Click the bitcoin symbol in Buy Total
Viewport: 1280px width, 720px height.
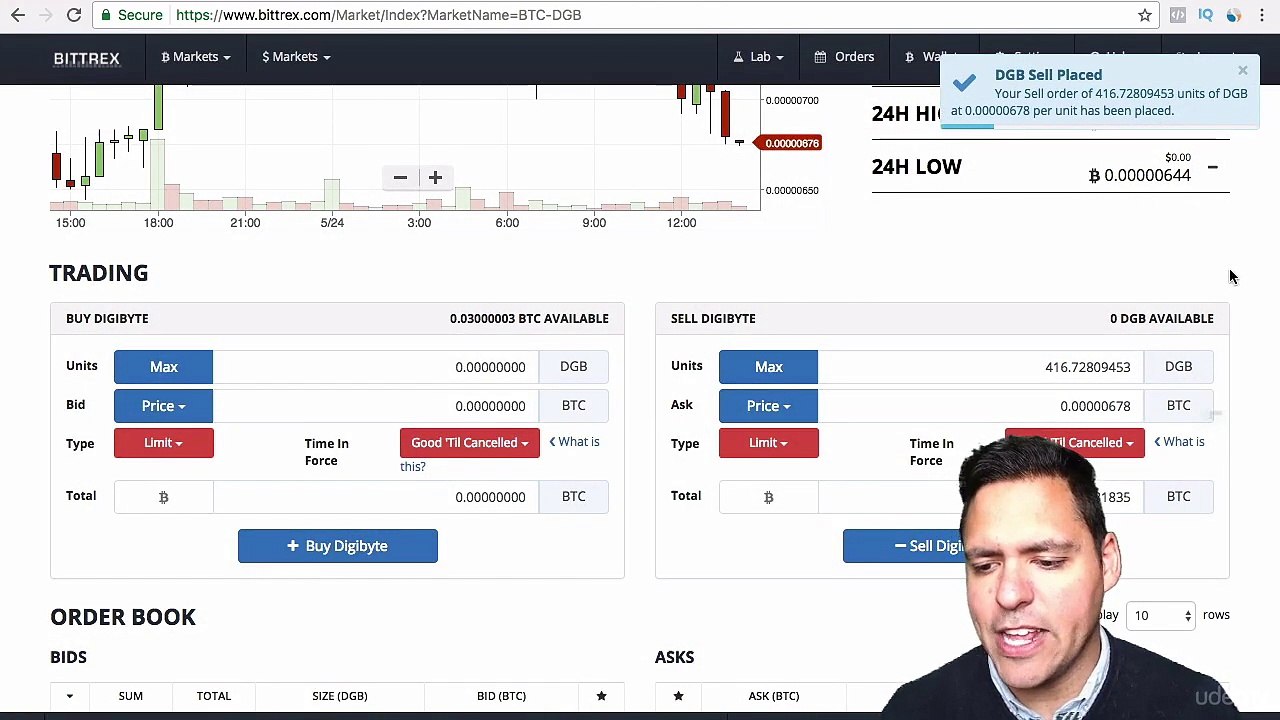tap(164, 497)
